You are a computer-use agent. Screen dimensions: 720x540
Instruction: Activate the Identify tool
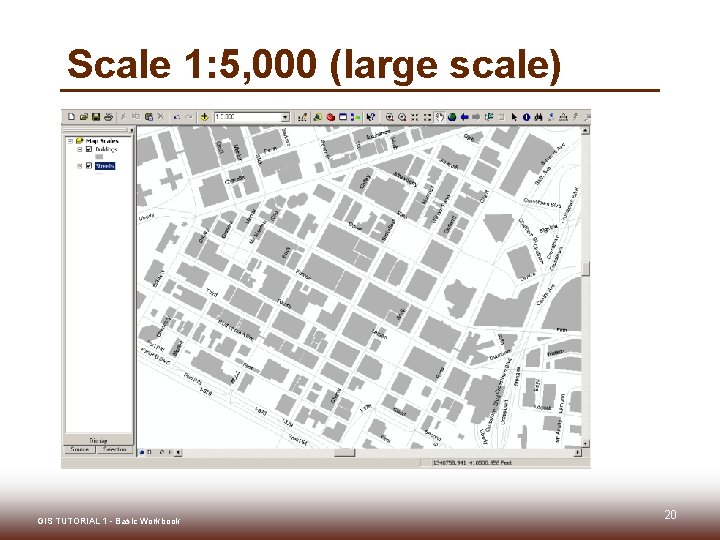526,117
